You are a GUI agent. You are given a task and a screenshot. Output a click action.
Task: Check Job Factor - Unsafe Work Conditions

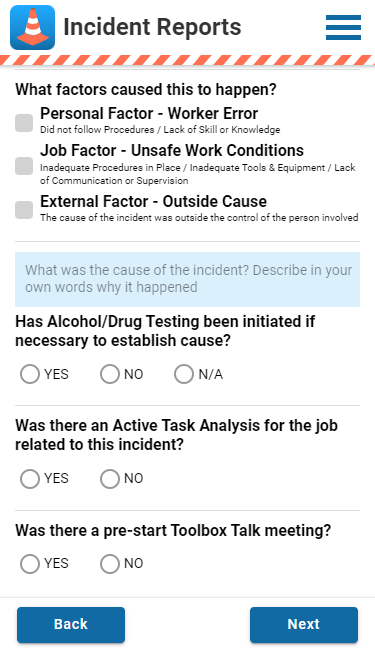24,166
